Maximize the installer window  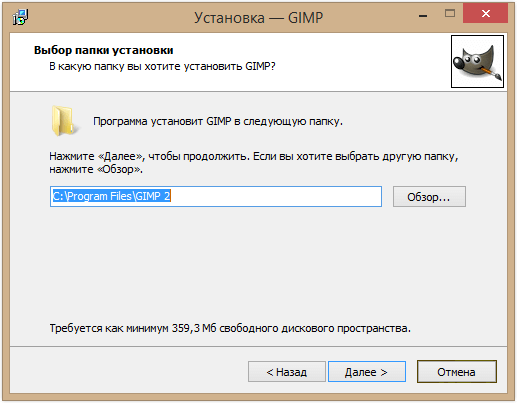[x=450, y=14]
